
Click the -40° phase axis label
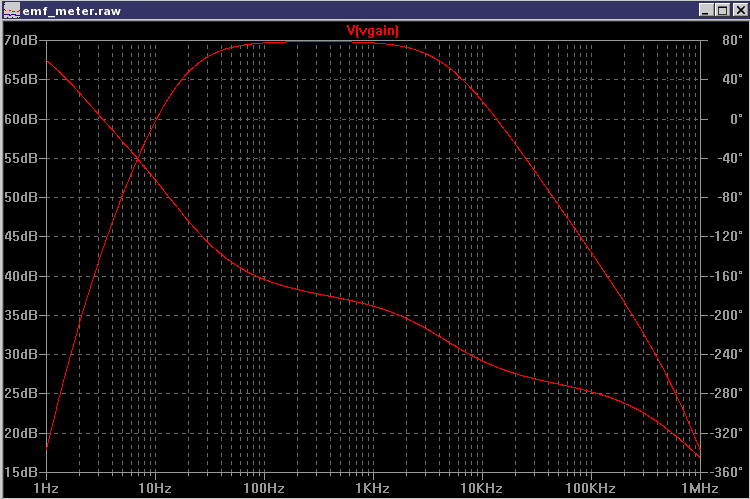(x=730, y=158)
